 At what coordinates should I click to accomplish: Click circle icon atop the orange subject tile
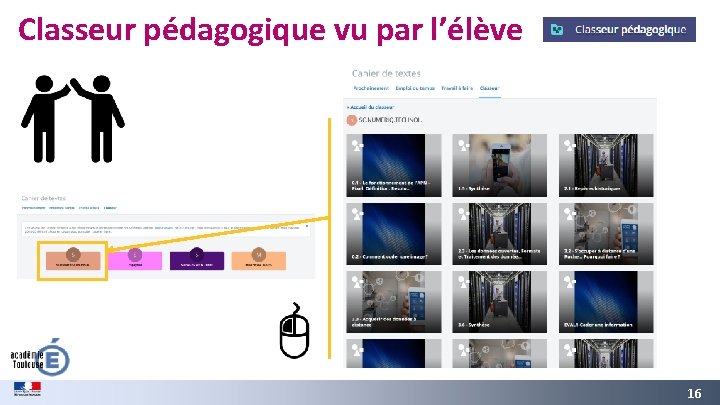259,255
